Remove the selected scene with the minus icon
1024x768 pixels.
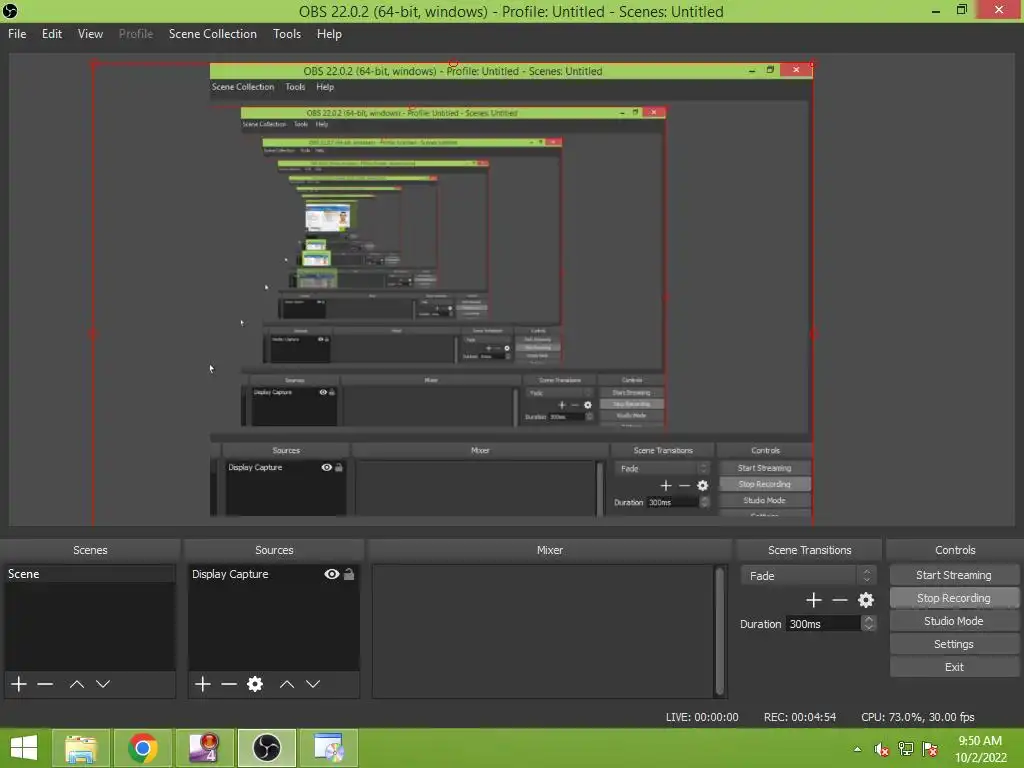(45, 684)
